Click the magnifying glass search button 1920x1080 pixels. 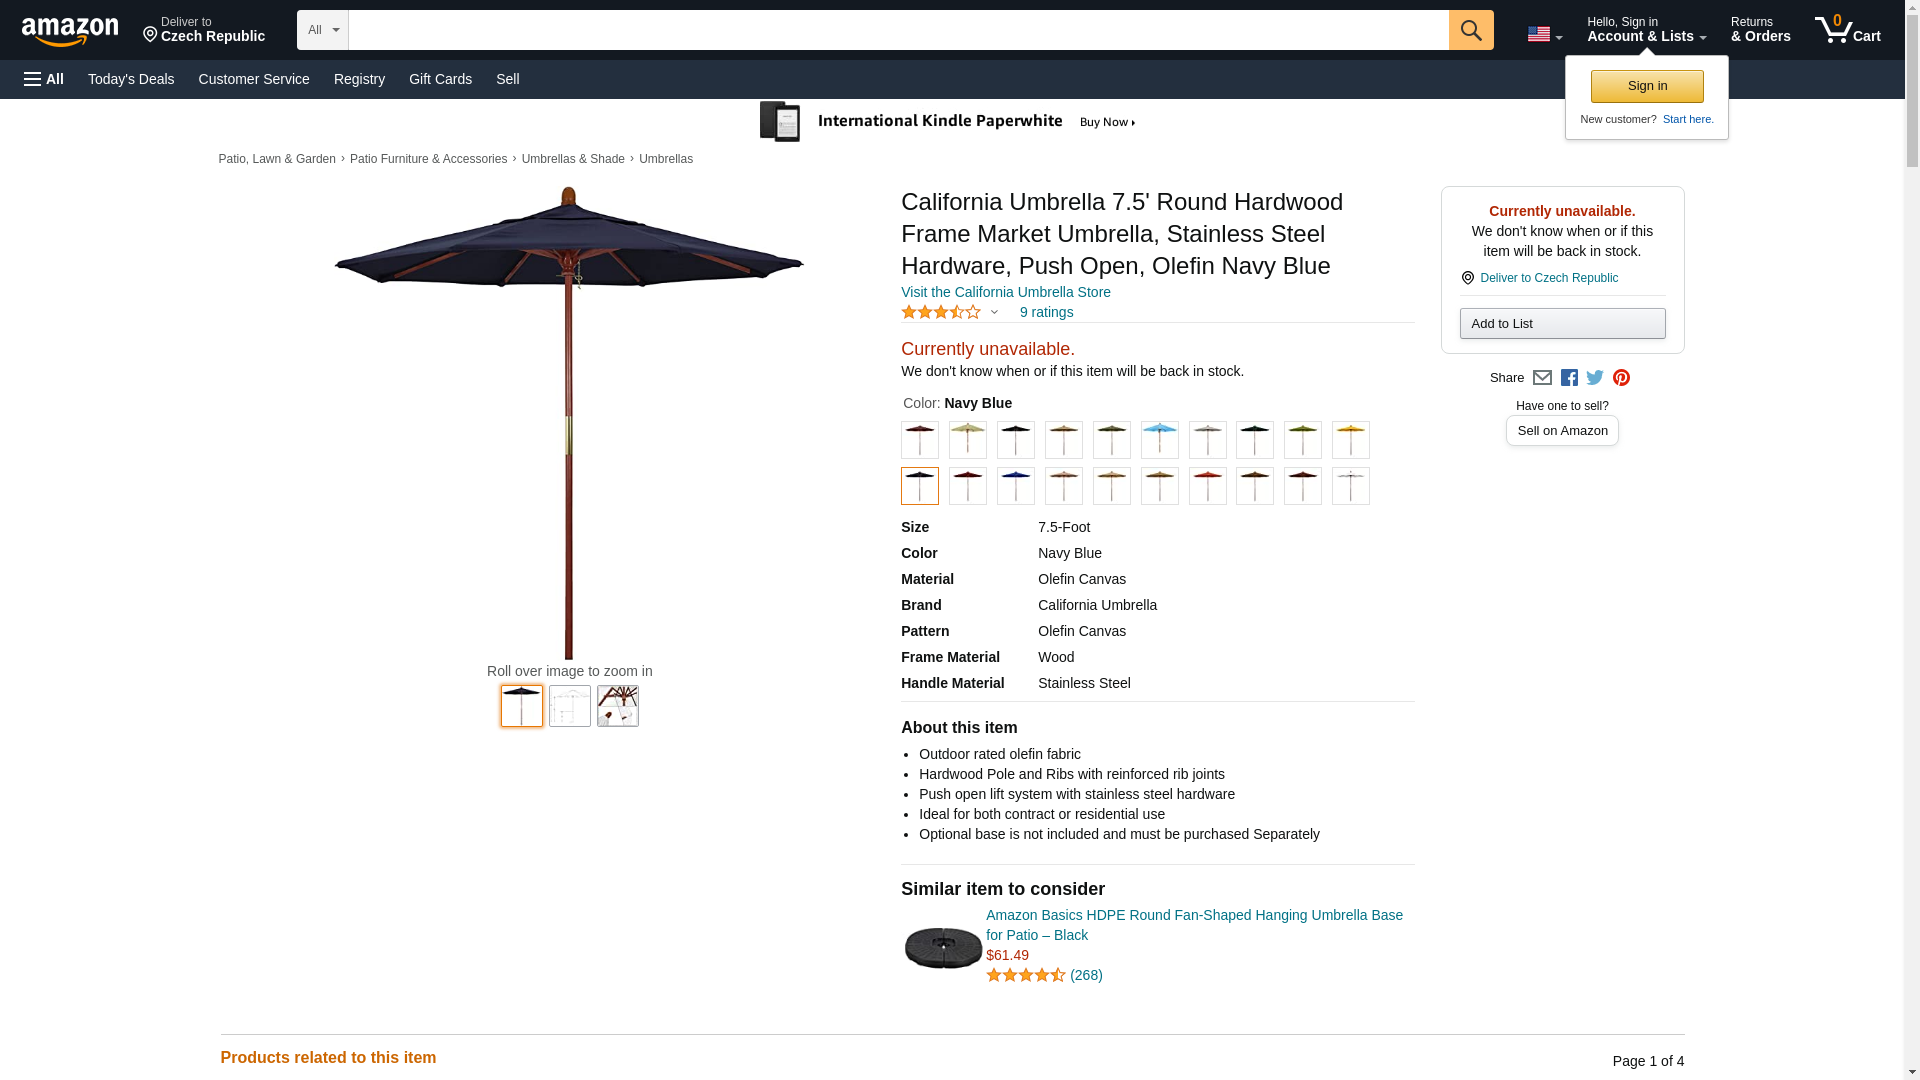tap(1470, 30)
